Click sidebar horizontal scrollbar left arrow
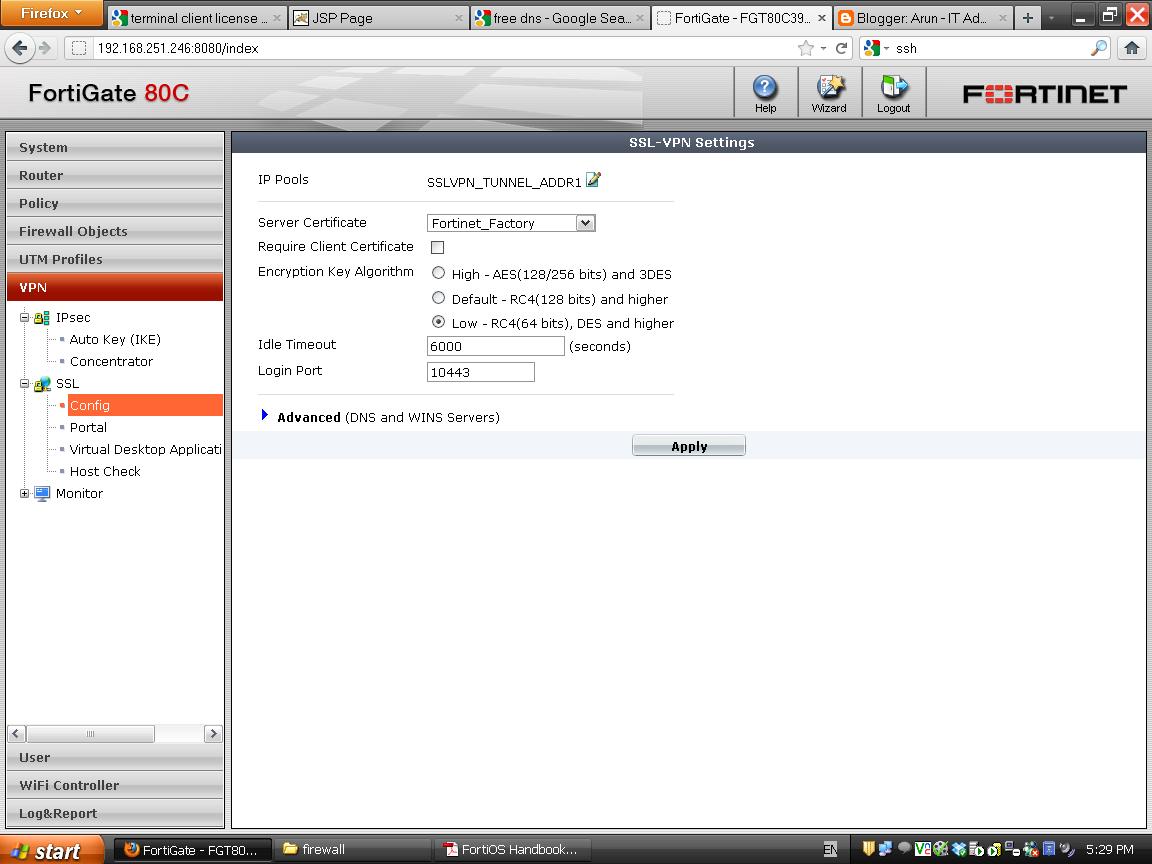 tap(16, 733)
